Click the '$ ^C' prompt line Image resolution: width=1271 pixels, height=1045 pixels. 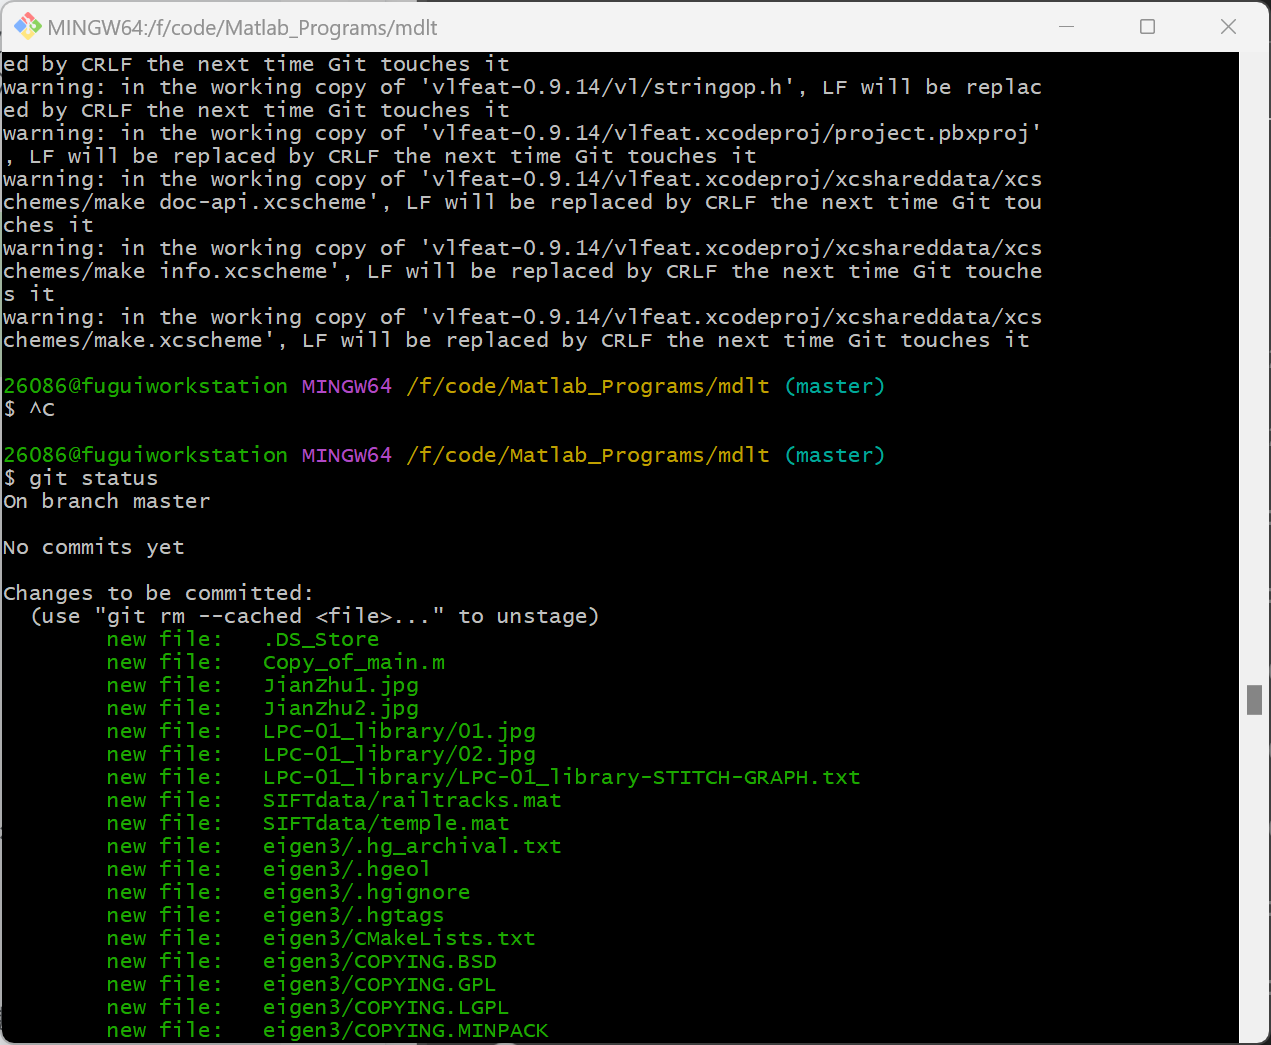[29, 409]
